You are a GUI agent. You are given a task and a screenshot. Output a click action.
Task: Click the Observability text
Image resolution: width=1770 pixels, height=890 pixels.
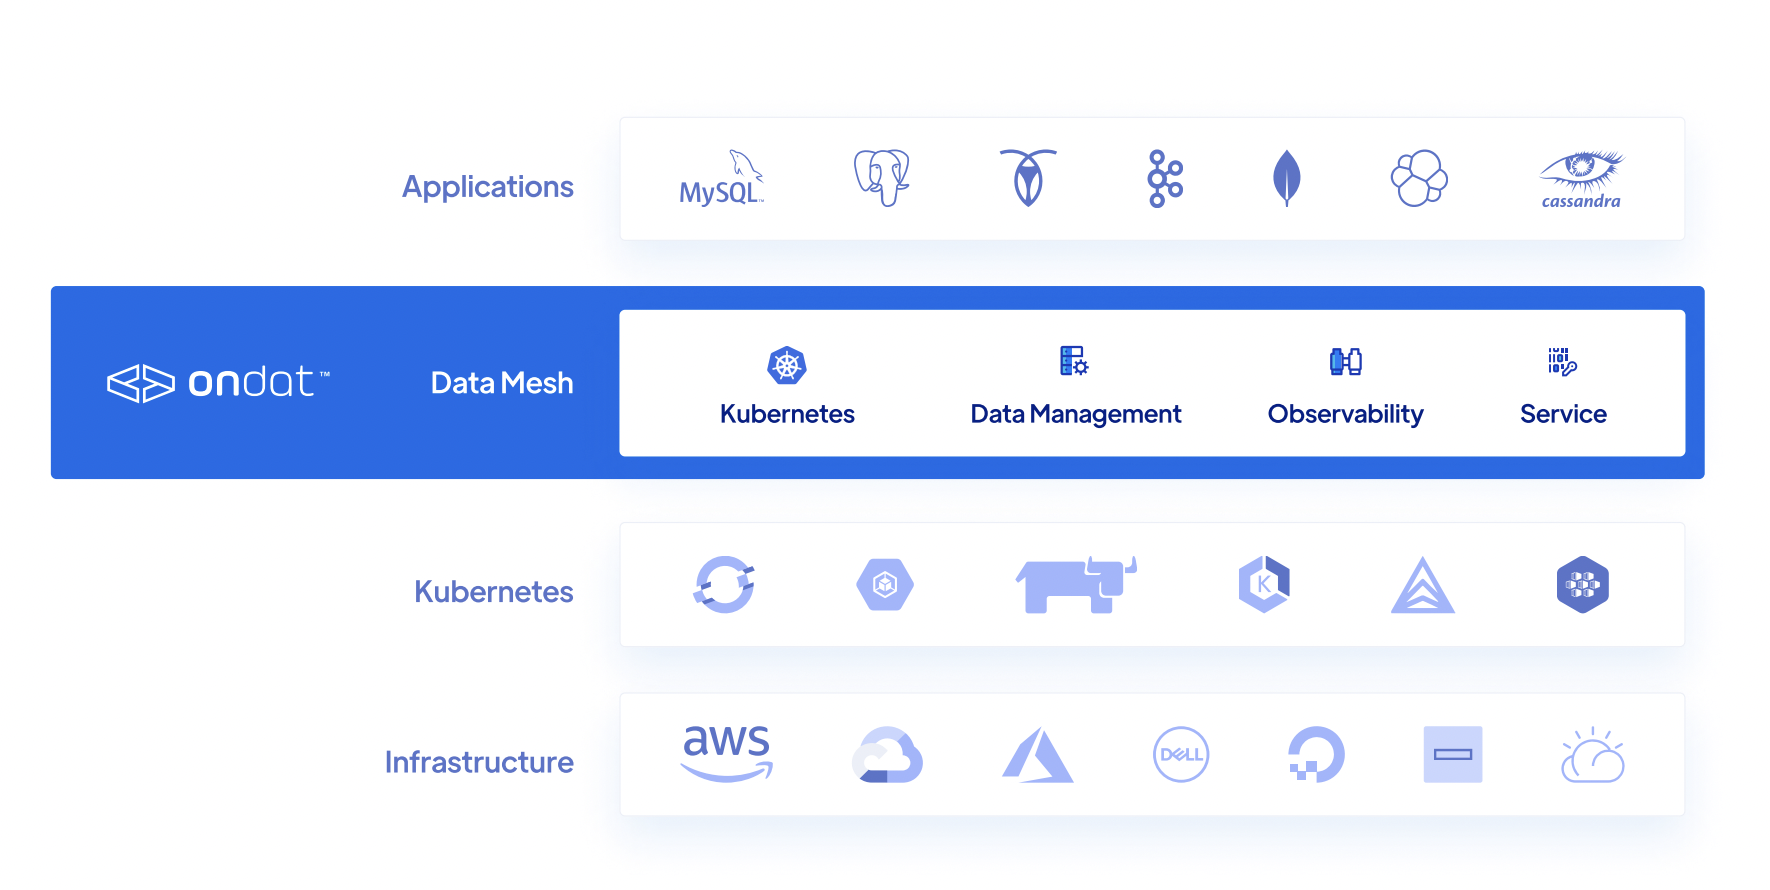(1346, 414)
